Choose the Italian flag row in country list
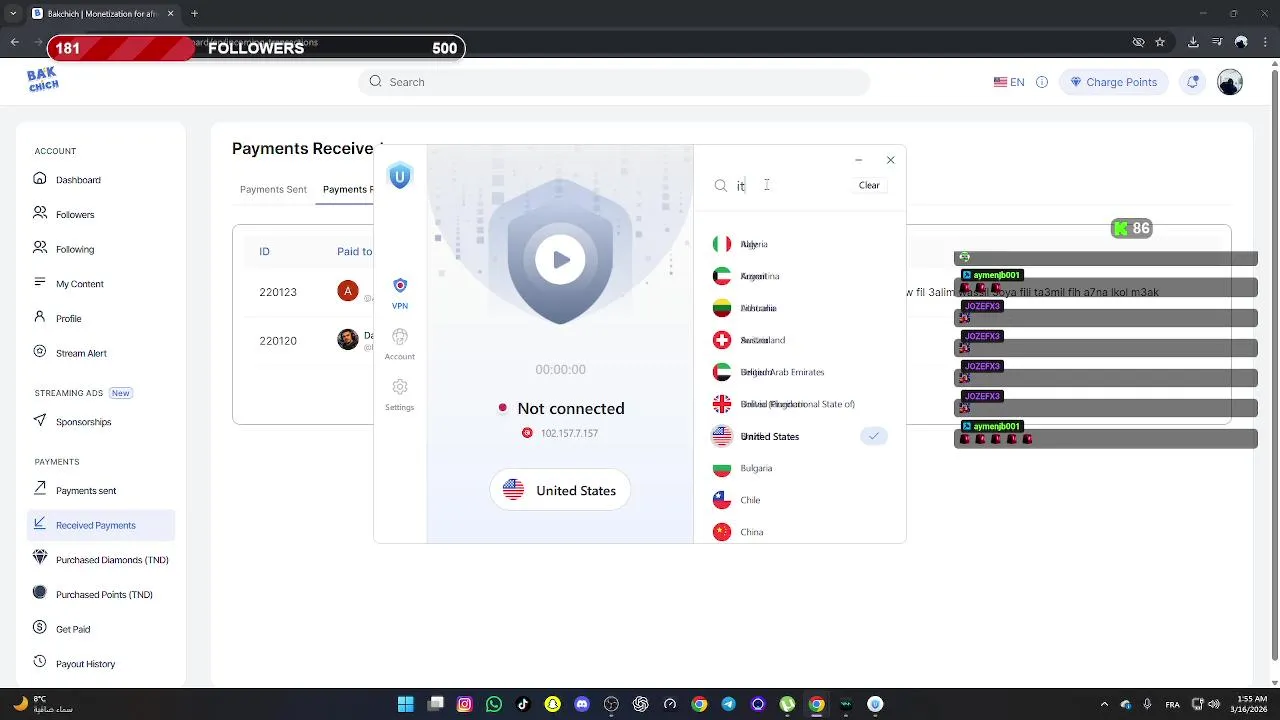The height and width of the screenshot is (720, 1280). click(799, 244)
